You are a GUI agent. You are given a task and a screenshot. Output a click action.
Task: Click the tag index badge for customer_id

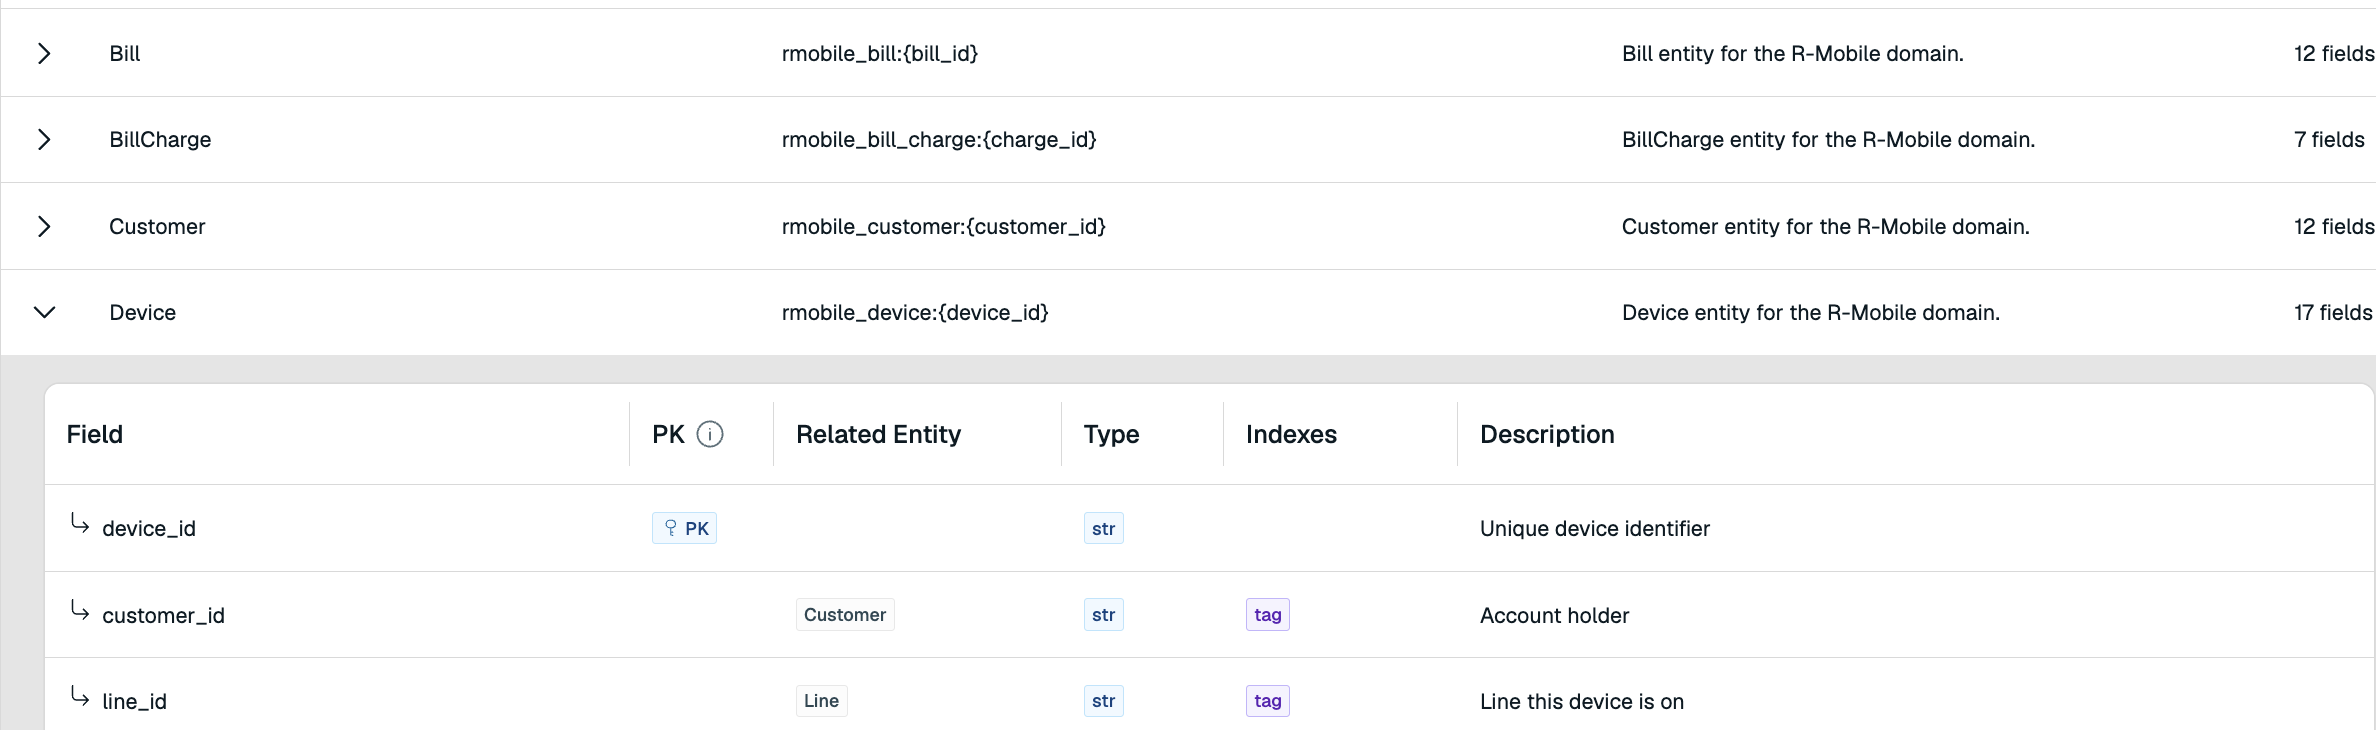pyautogui.click(x=1267, y=615)
